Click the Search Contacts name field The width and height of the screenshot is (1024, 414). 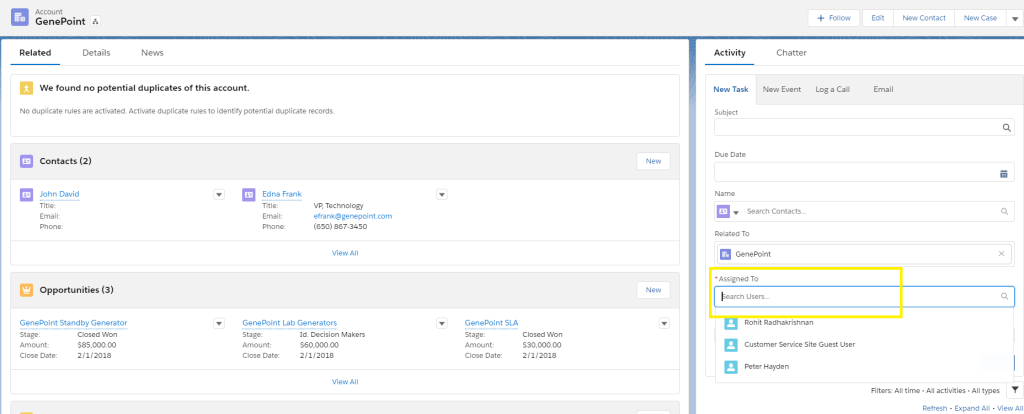tap(872, 212)
